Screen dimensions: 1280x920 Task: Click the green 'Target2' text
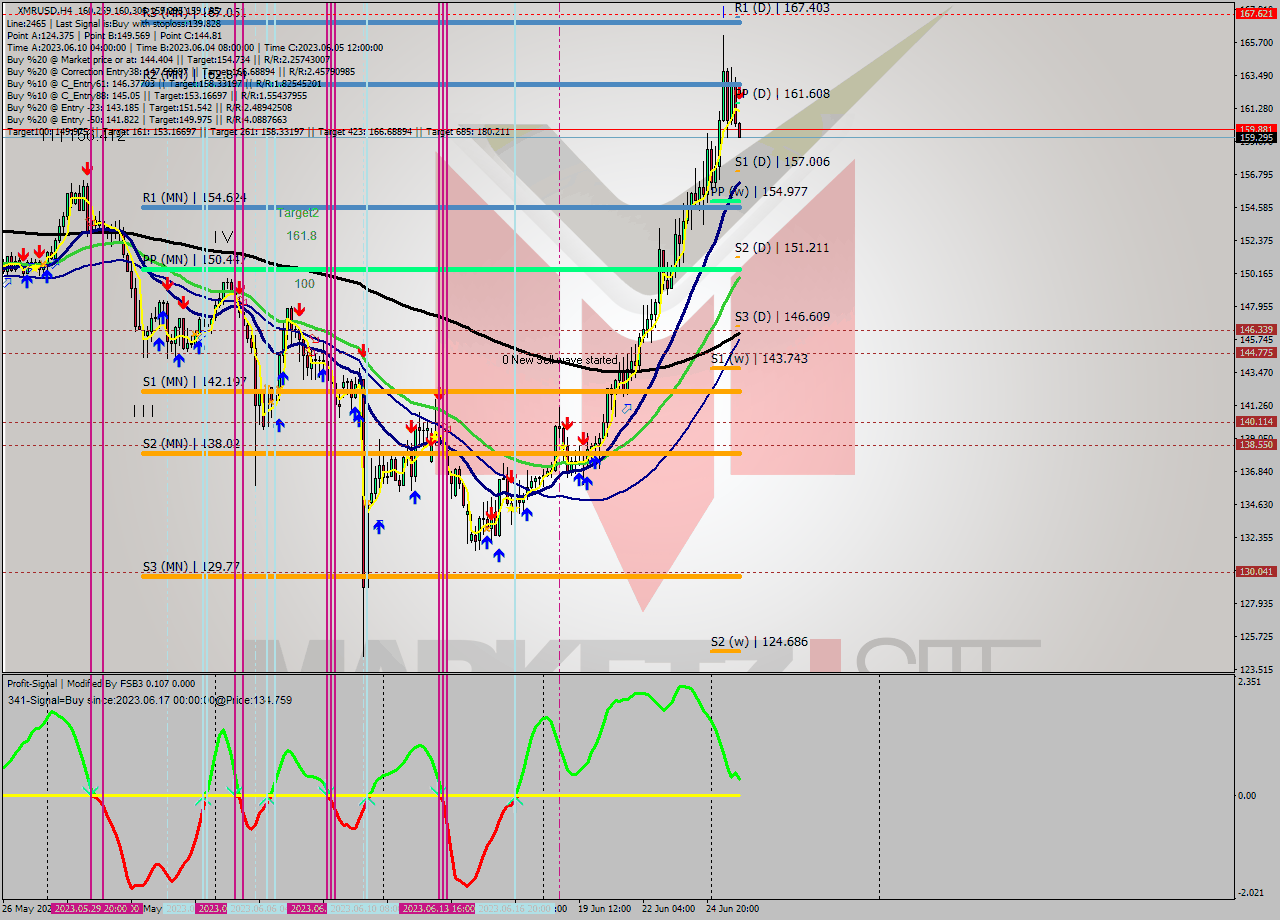[298, 212]
